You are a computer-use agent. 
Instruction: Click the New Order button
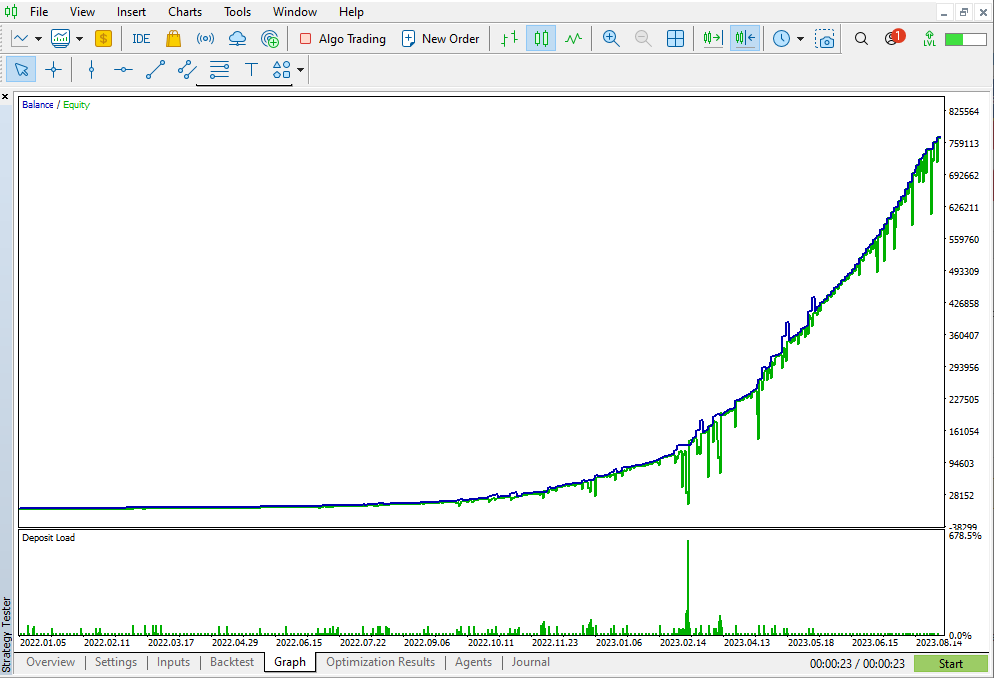point(441,39)
